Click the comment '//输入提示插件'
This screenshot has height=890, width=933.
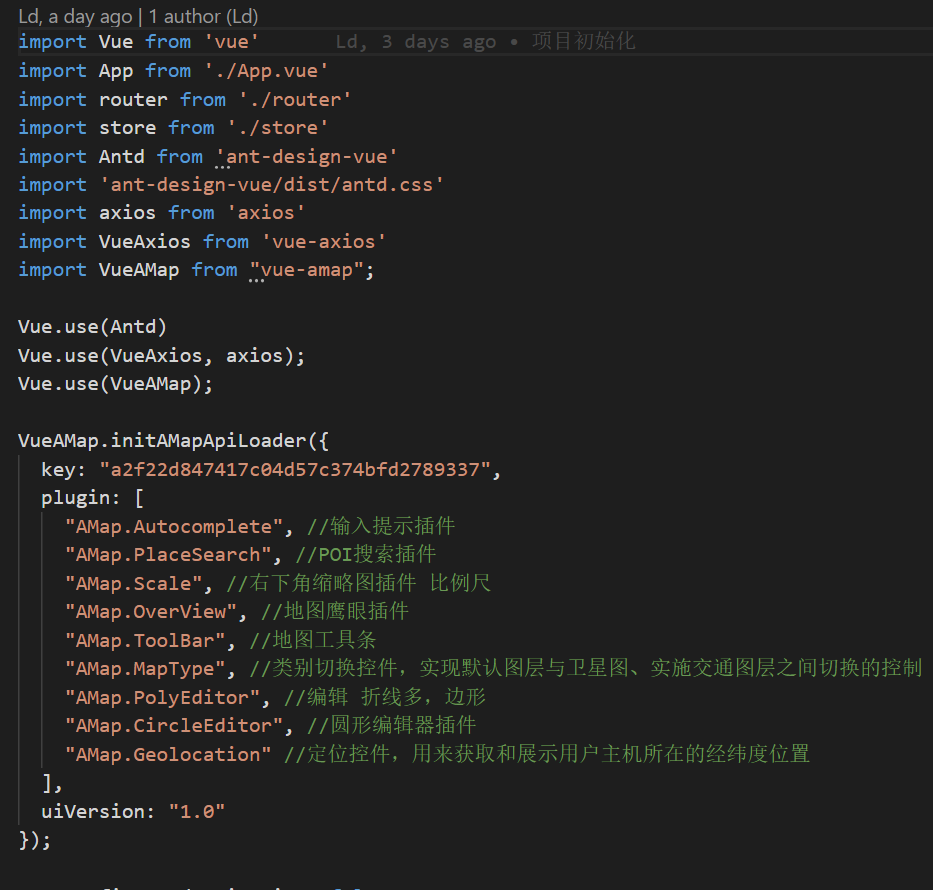pos(381,527)
